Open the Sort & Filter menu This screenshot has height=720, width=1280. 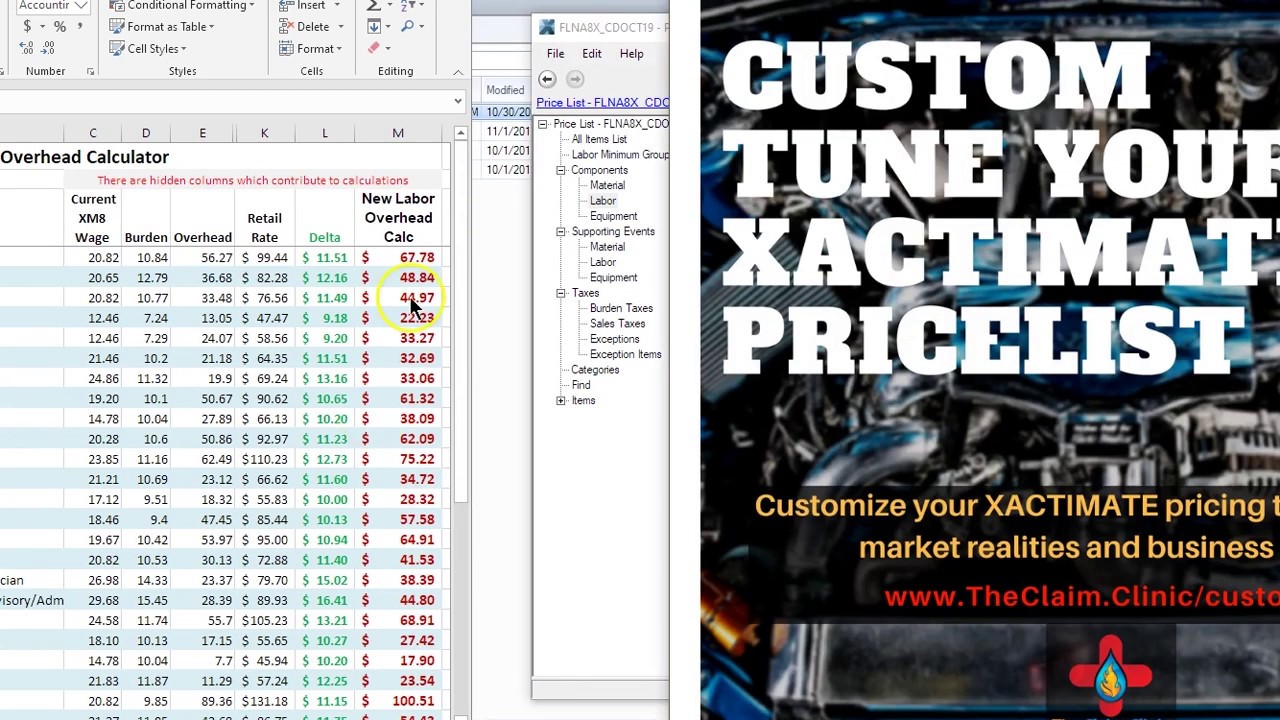411,5
